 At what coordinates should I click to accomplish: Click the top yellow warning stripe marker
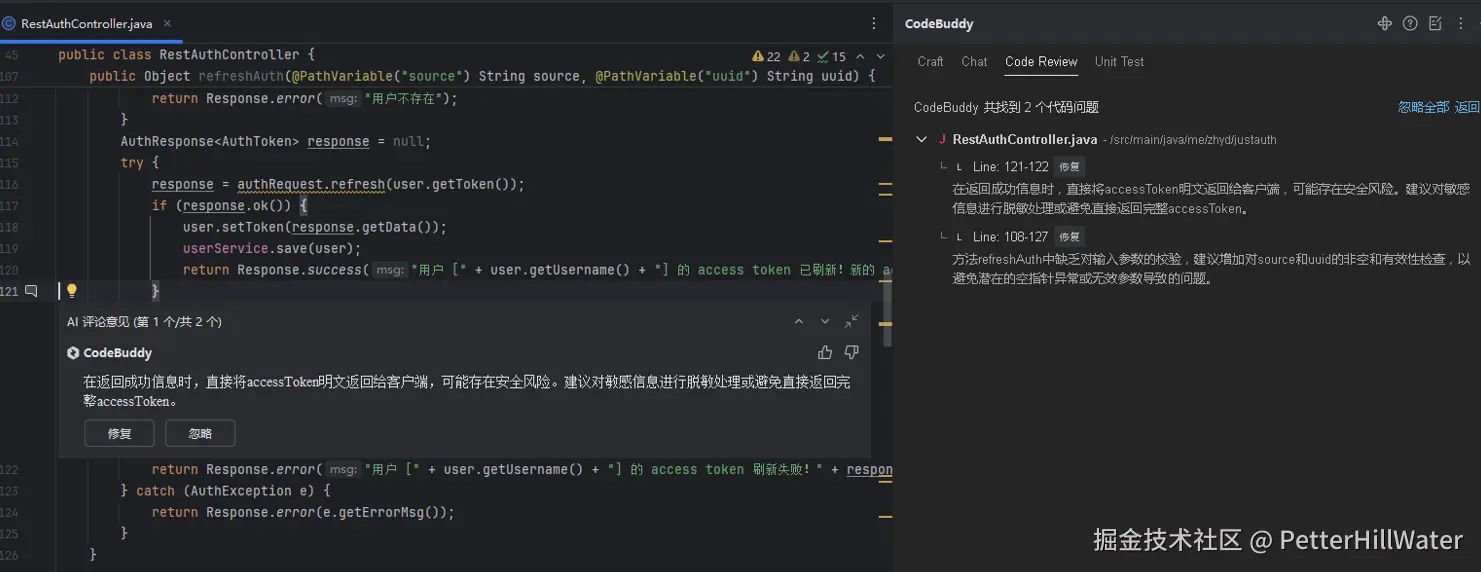pyautogui.click(x=885, y=139)
